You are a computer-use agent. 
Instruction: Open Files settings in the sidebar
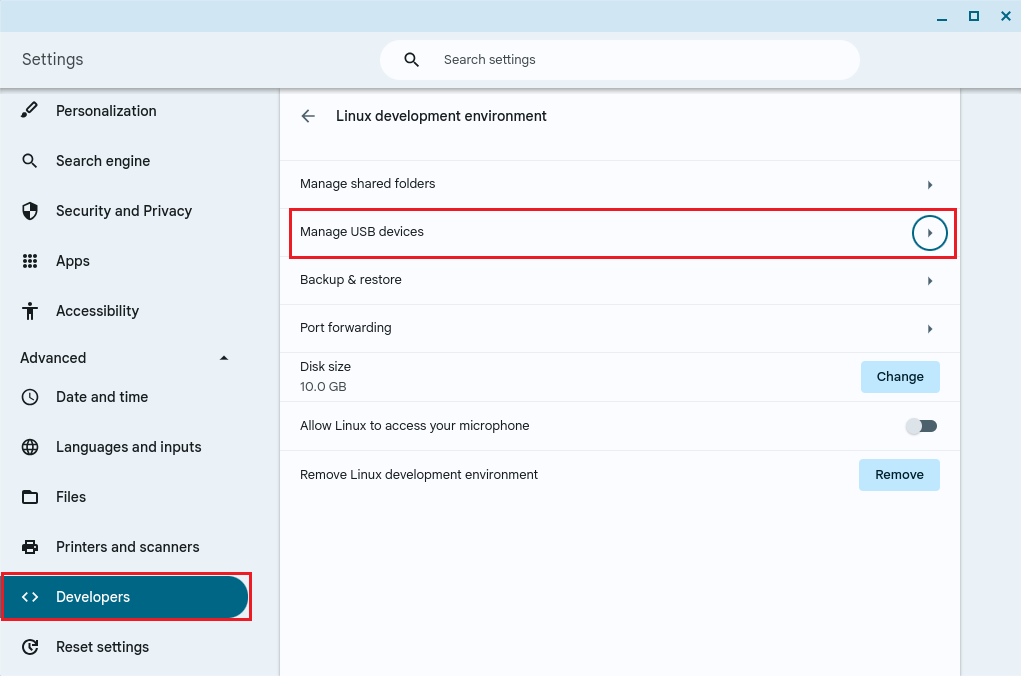tap(71, 497)
